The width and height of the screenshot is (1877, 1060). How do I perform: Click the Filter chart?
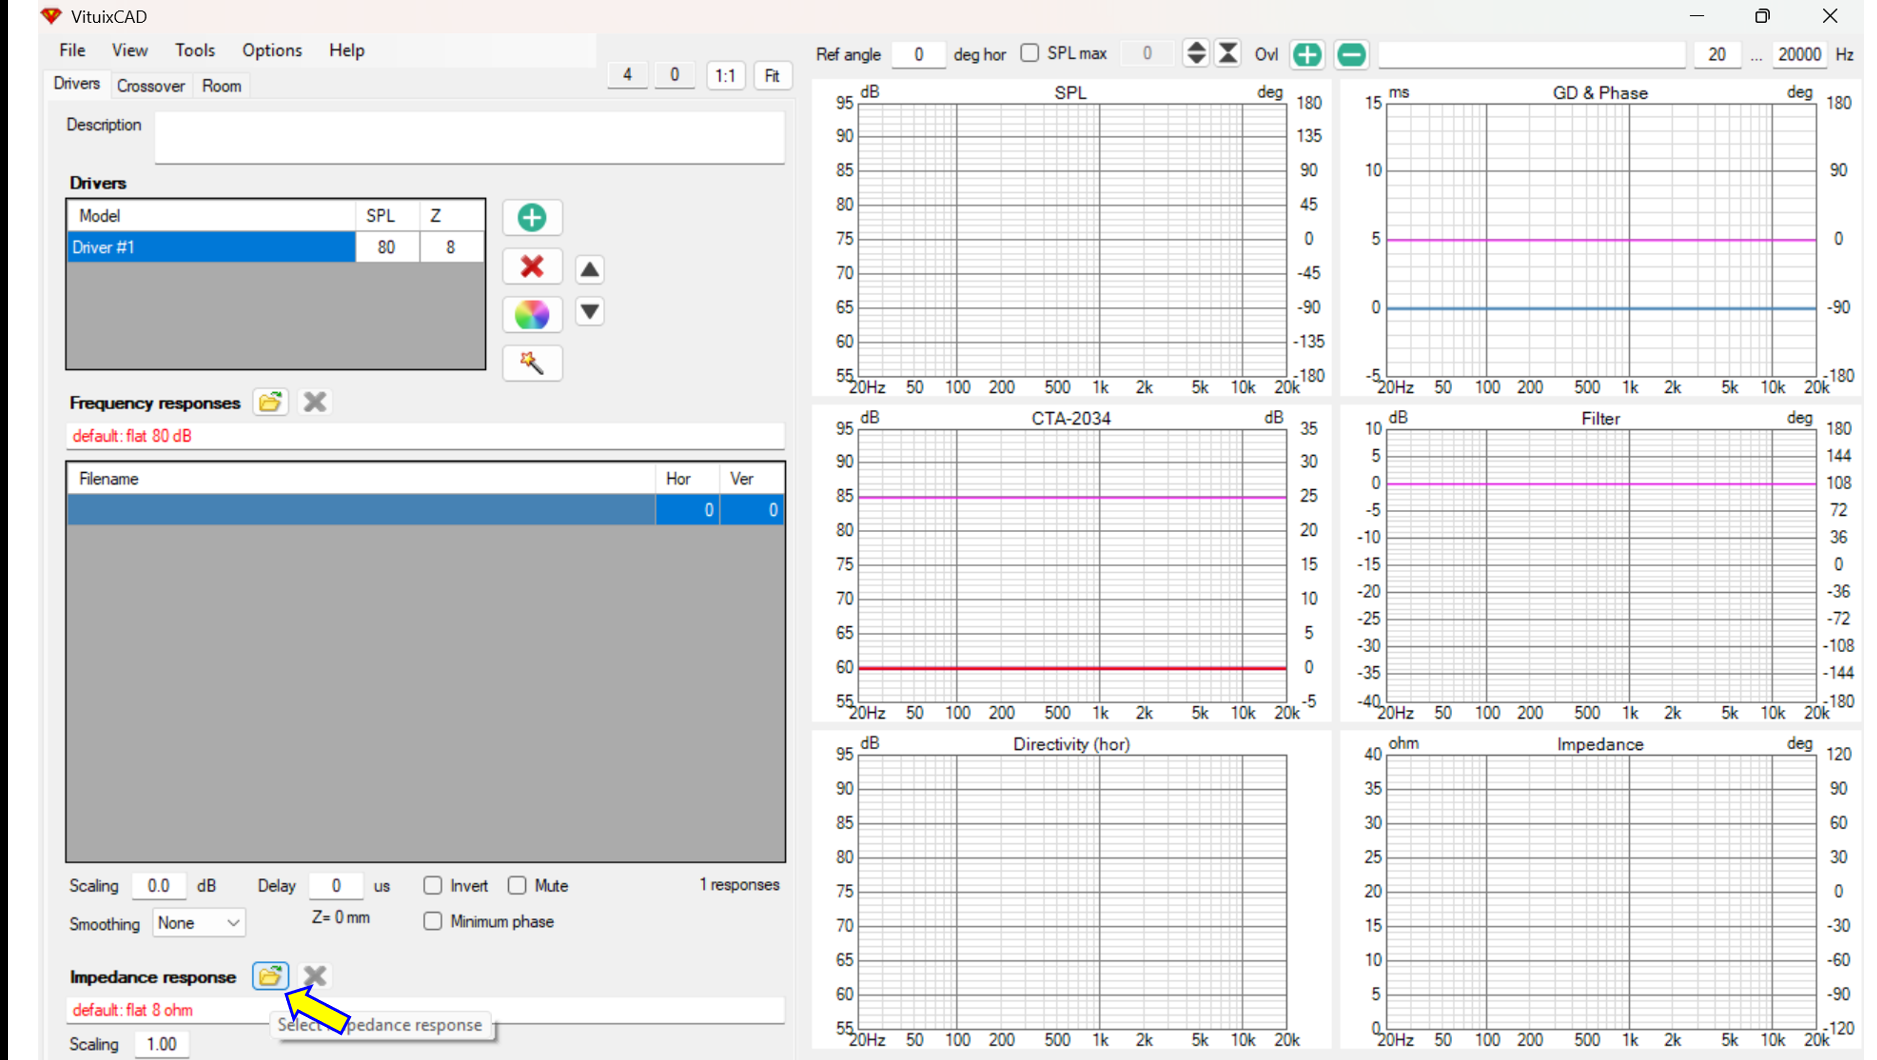tap(1601, 565)
